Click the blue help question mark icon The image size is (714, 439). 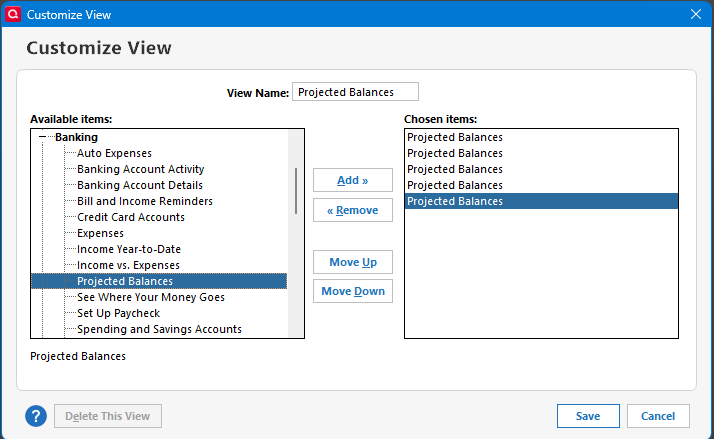[37, 416]
